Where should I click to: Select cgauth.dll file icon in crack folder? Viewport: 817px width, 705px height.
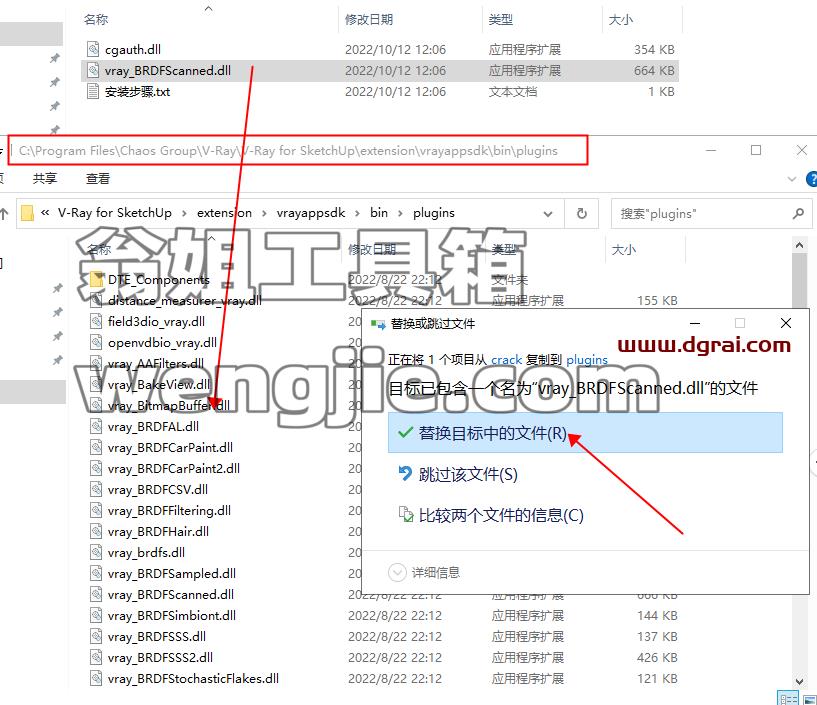(x=93, y=50)
